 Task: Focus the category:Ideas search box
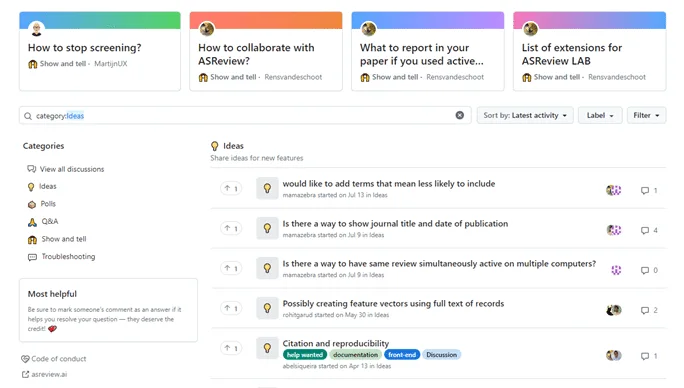coord(245,116)
